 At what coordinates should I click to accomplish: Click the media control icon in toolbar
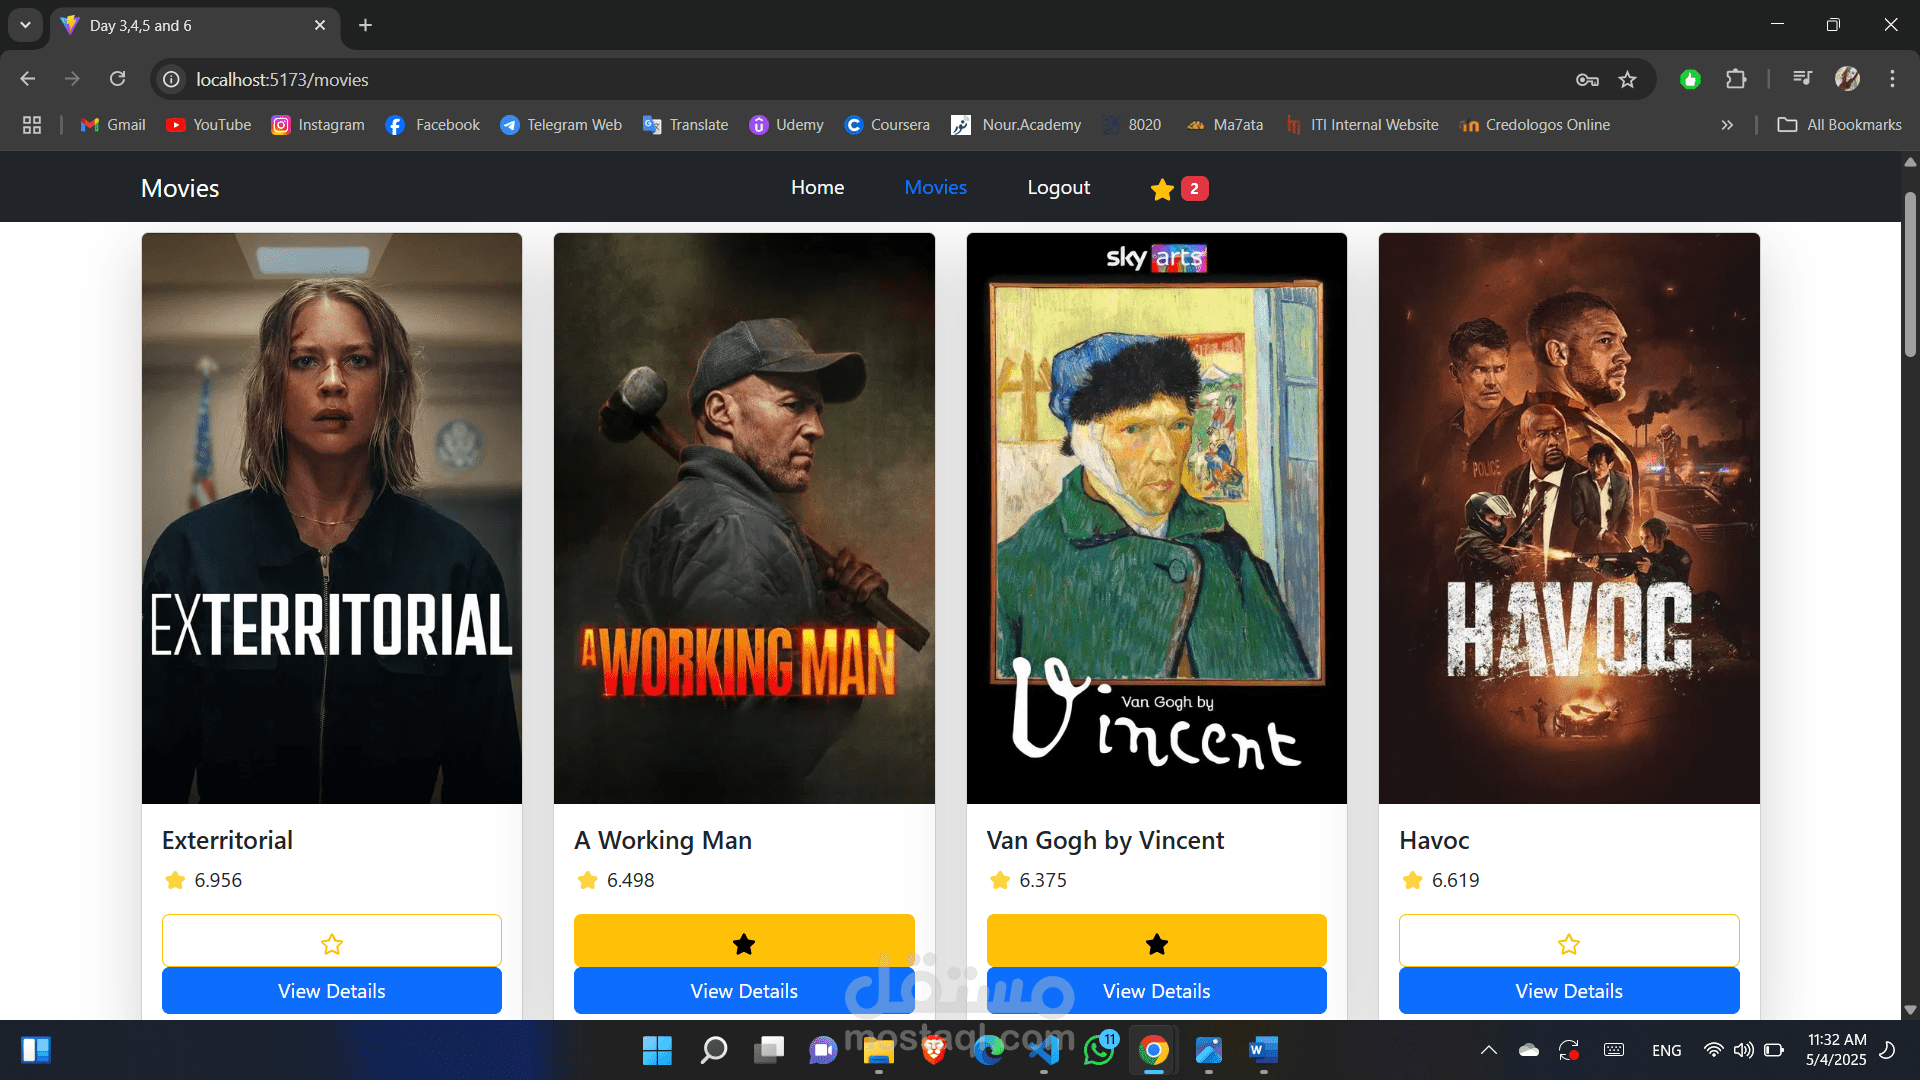click(x=1802, y=79)
